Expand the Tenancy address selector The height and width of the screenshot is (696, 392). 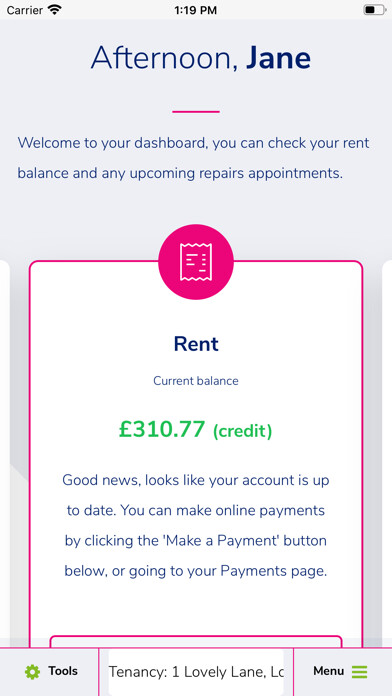196,672
